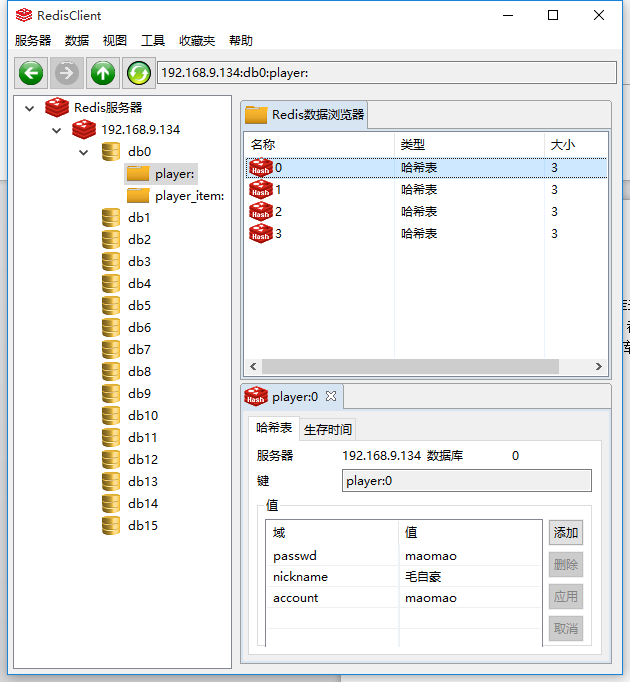Image resolution: width=630 pixels, height=682 pixels.
Task: Select the nickname field row
Action: click(x=404, y=577)
